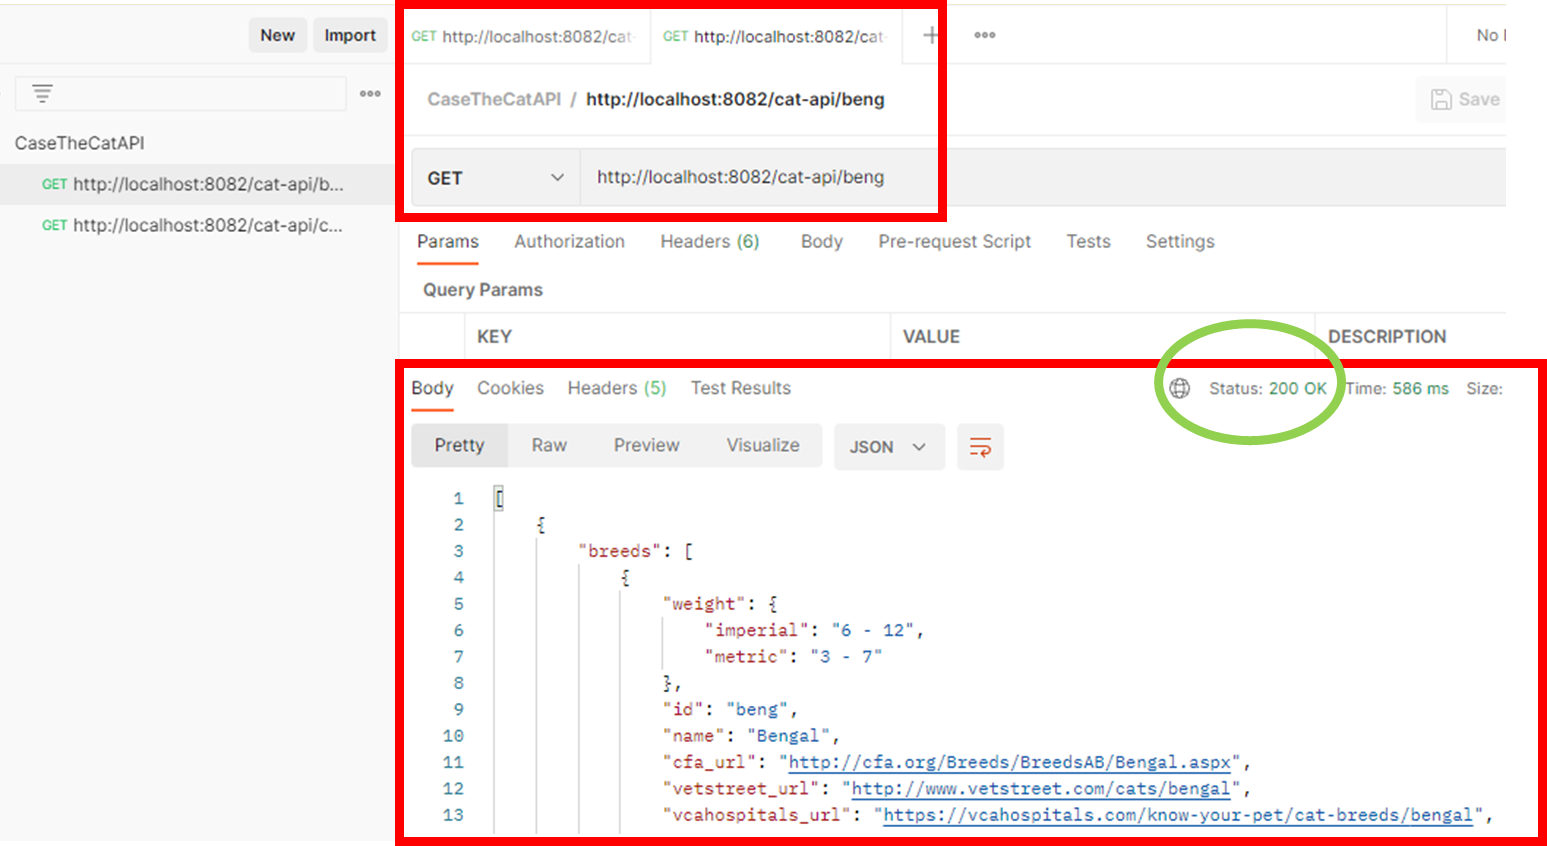1547x846 pixels.
Task: Open the cfa.org Bengal link
Action: (1010, 762)
